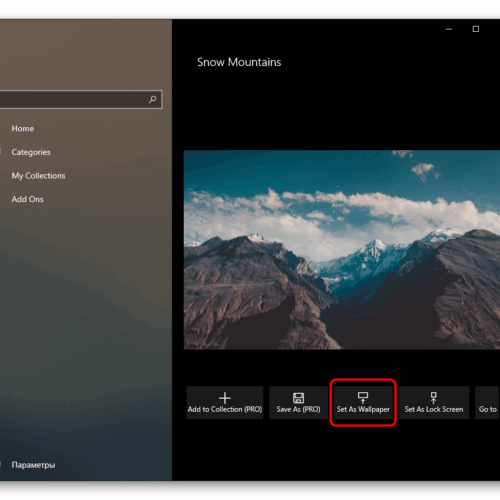Minimize the wallpaper app window
Image resolution: width=500 pixels, height=500 pixels.
pyautogui.click(x=449, y=29)
